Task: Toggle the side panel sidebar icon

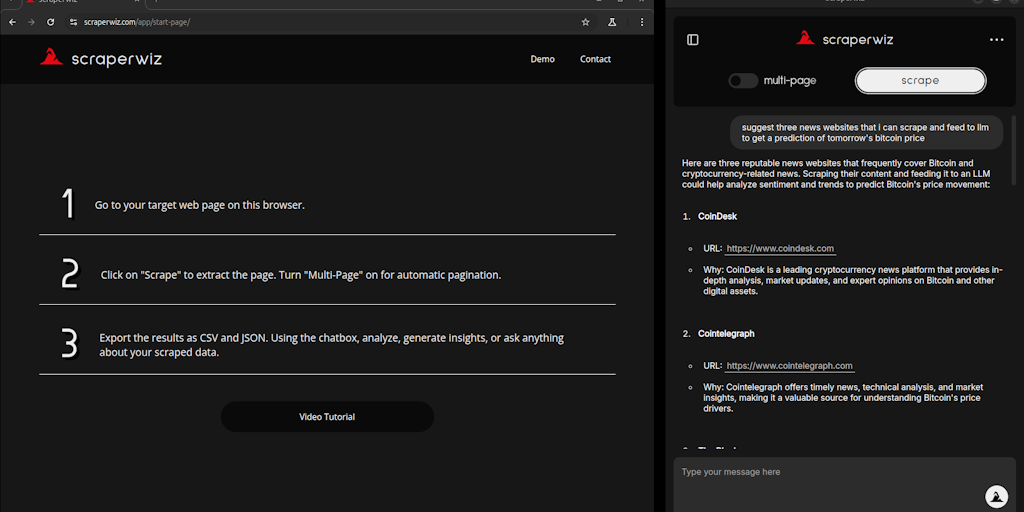Action: (x=693, y=40)
